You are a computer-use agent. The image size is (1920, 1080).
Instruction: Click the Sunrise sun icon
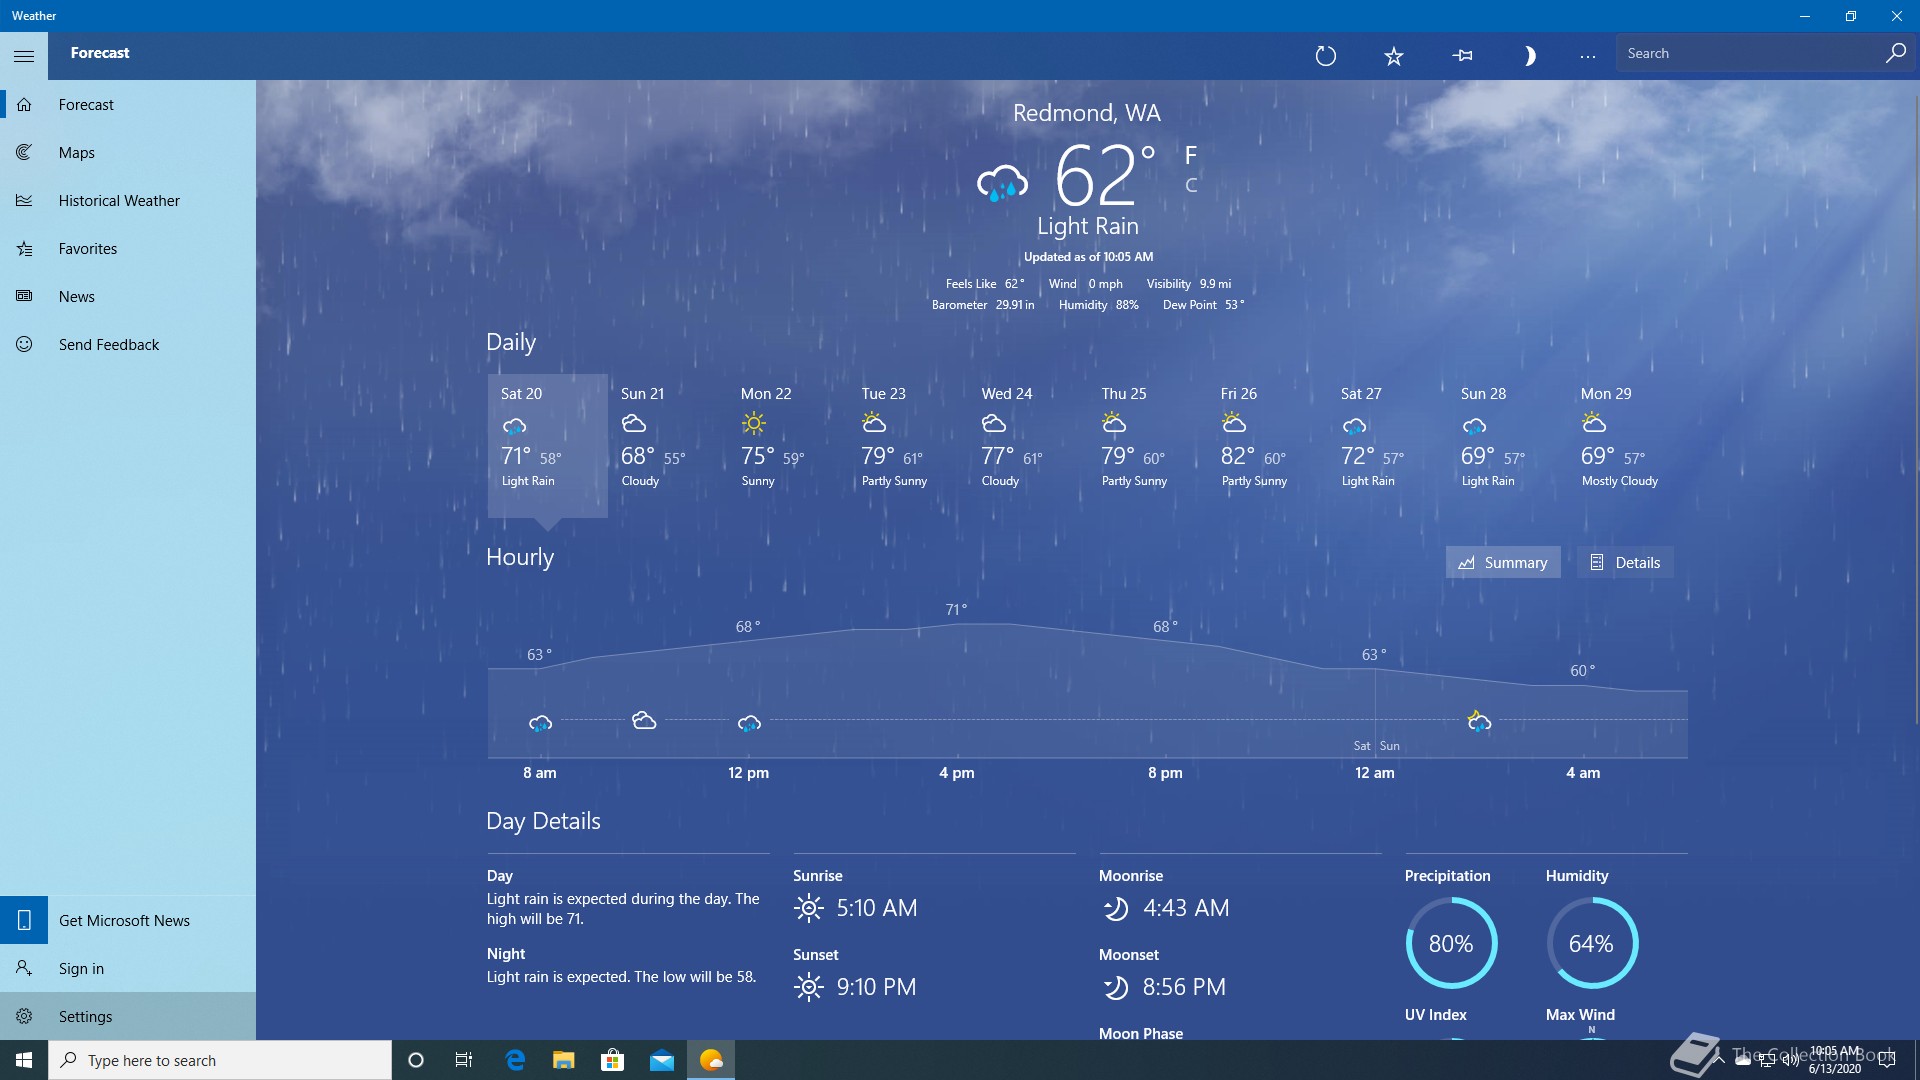point(808,908)
